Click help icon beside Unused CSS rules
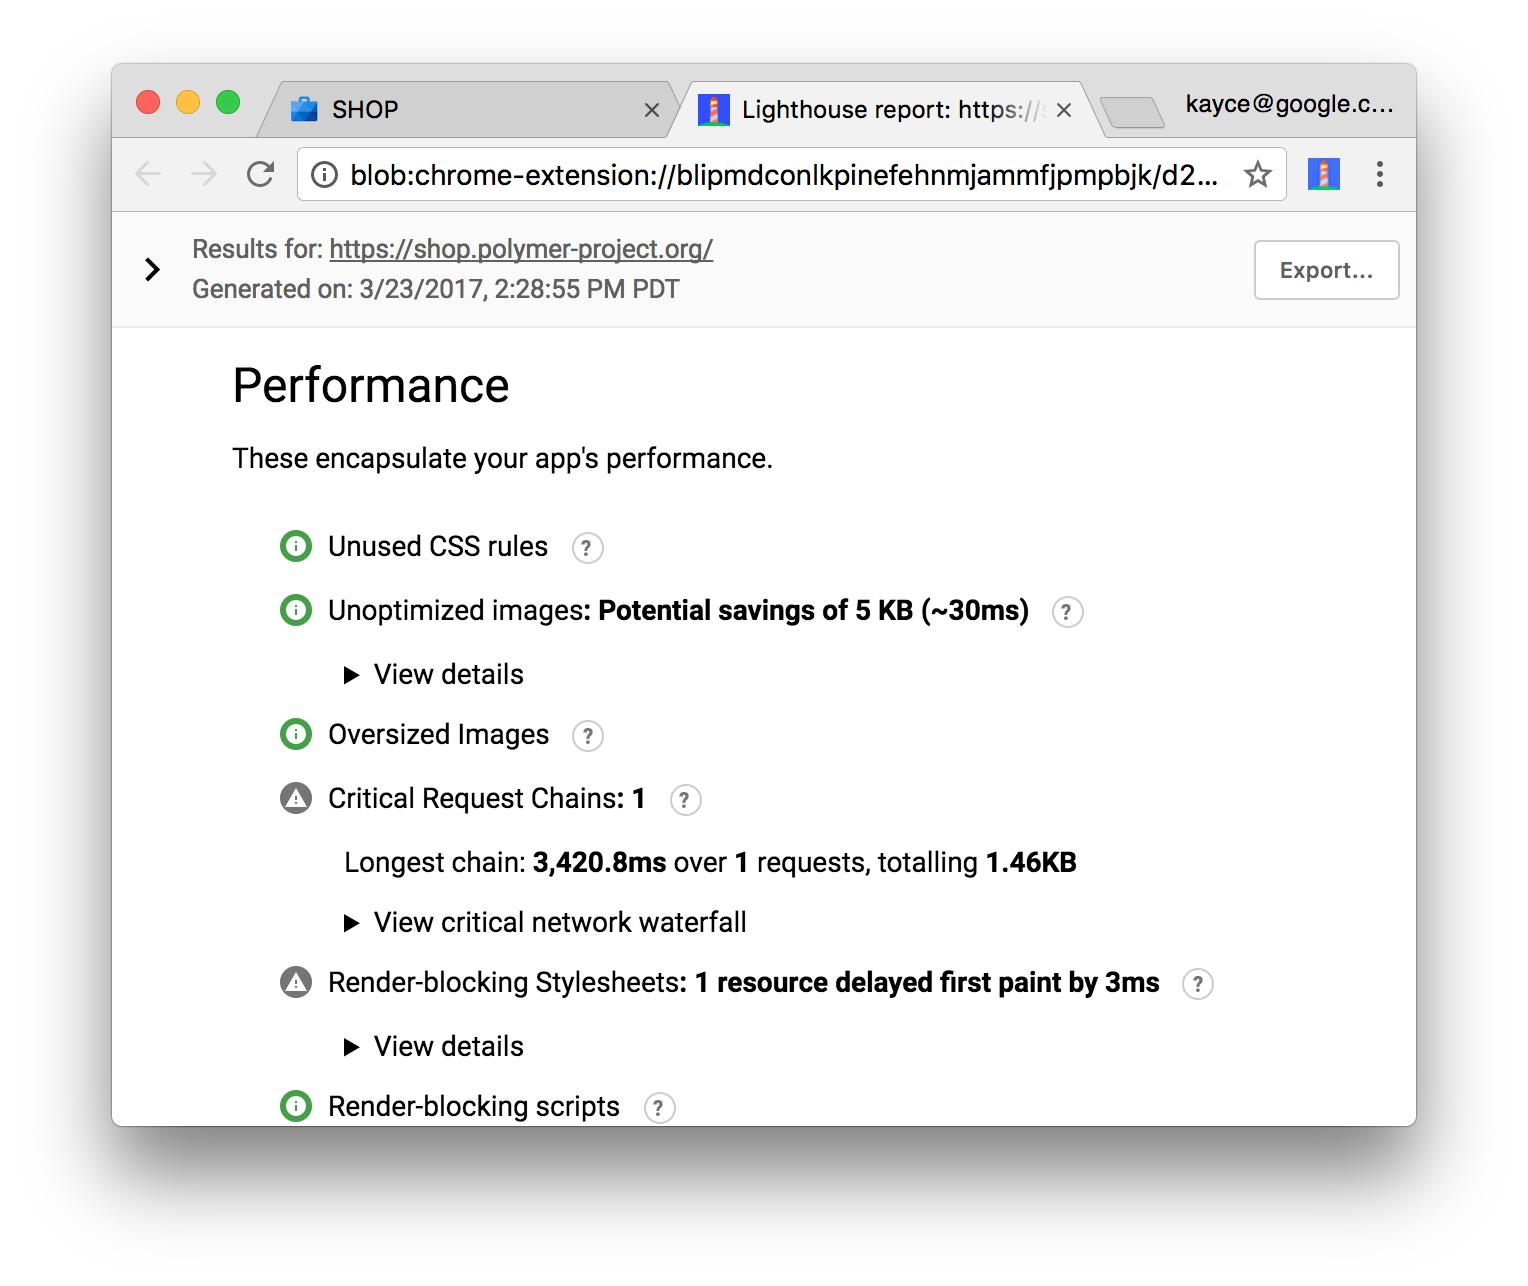 tap(587, 548)
